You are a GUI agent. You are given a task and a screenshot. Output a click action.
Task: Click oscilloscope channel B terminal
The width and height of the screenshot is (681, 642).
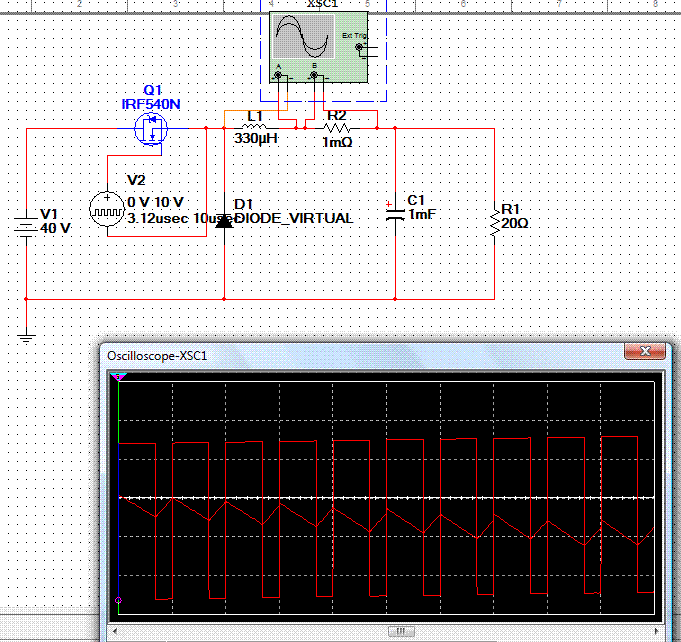314,76
